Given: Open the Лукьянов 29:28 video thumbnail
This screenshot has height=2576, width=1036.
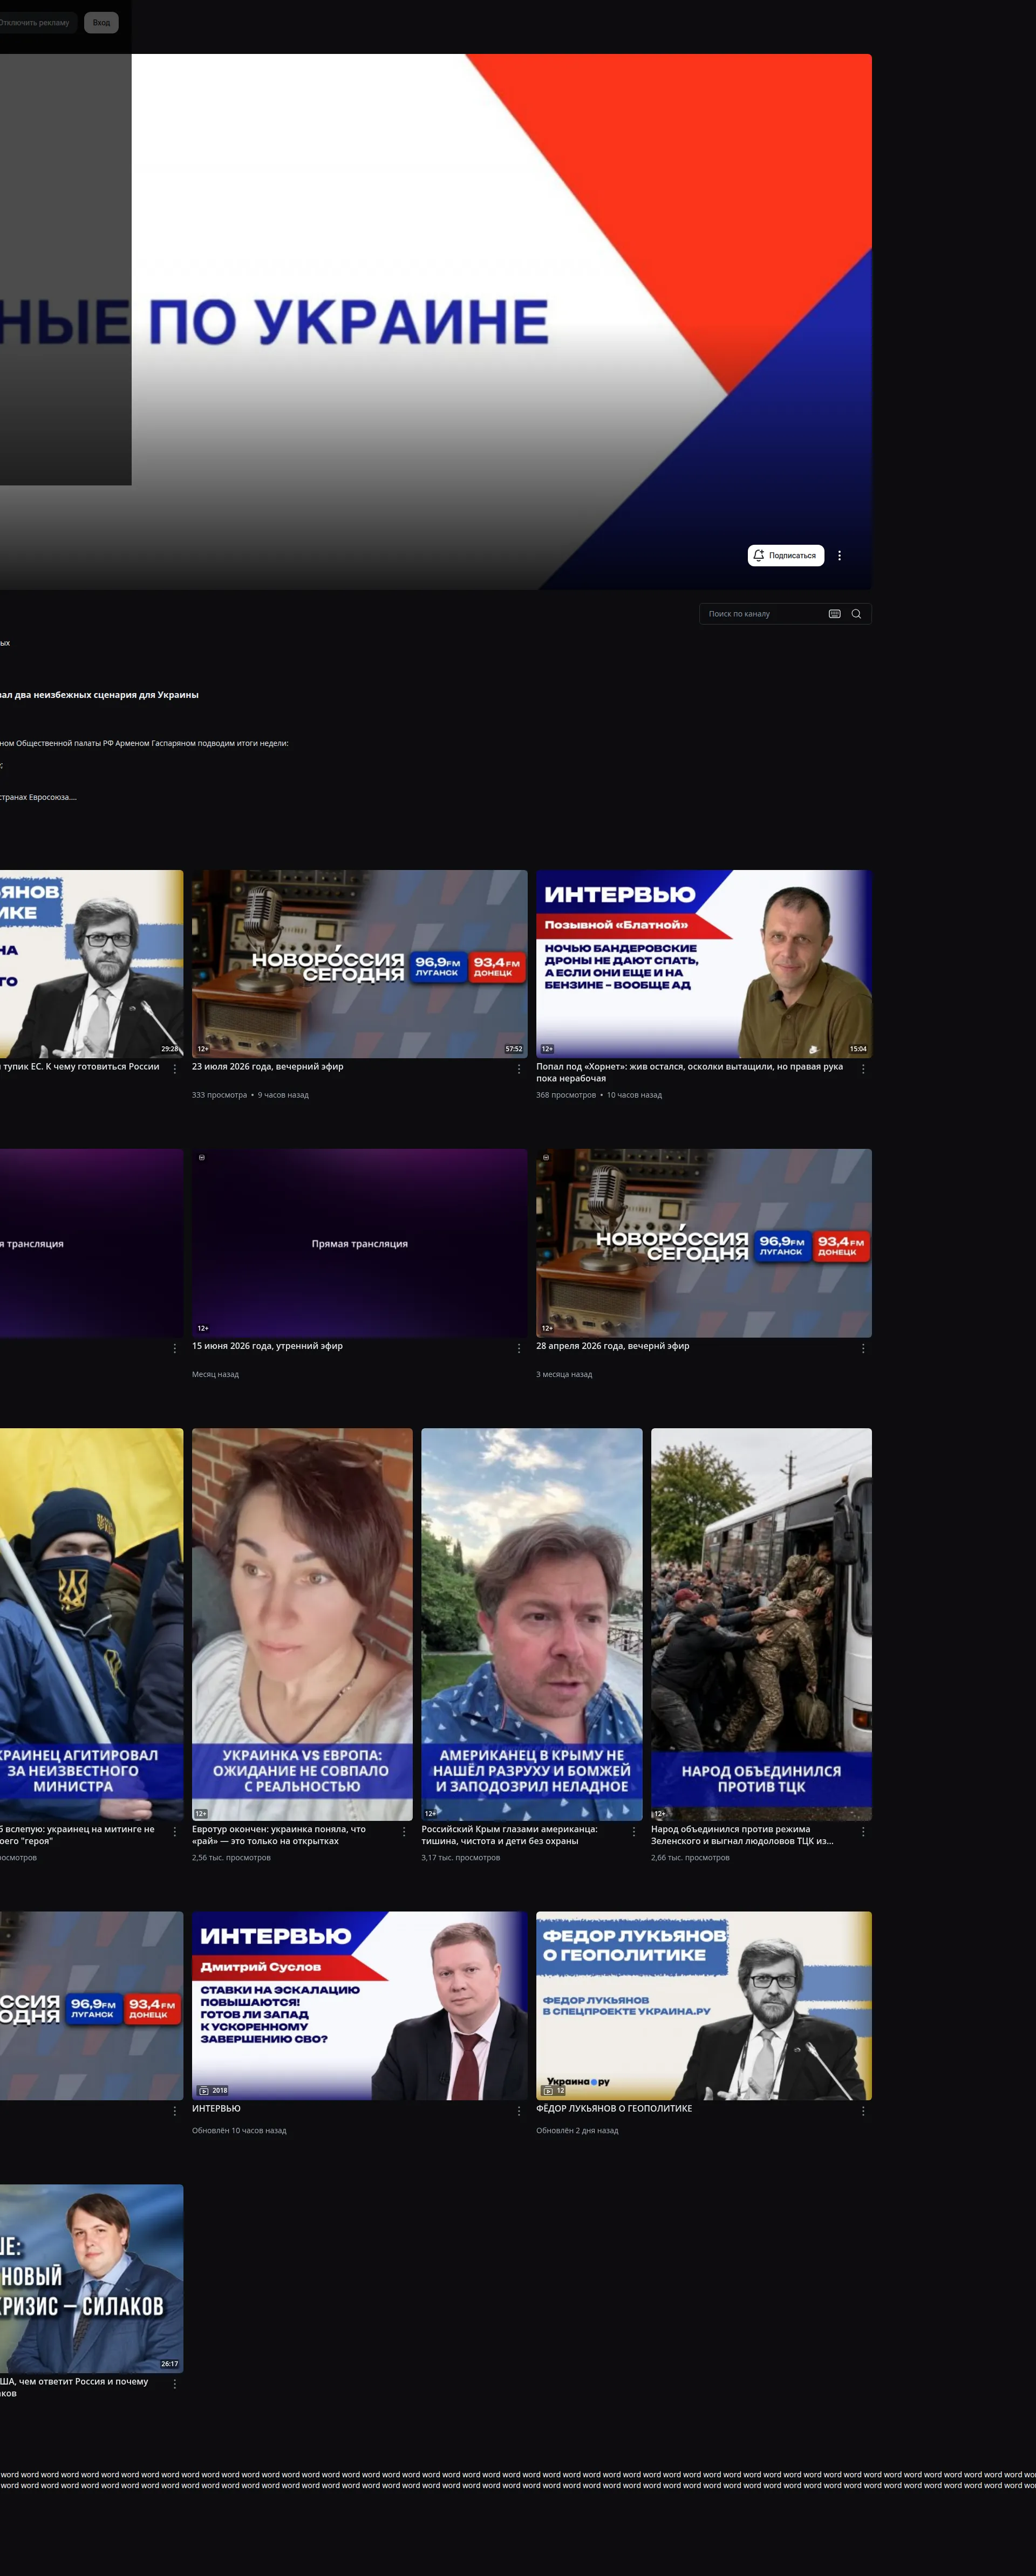Looking at the screenshot, I should click(91, 964).
